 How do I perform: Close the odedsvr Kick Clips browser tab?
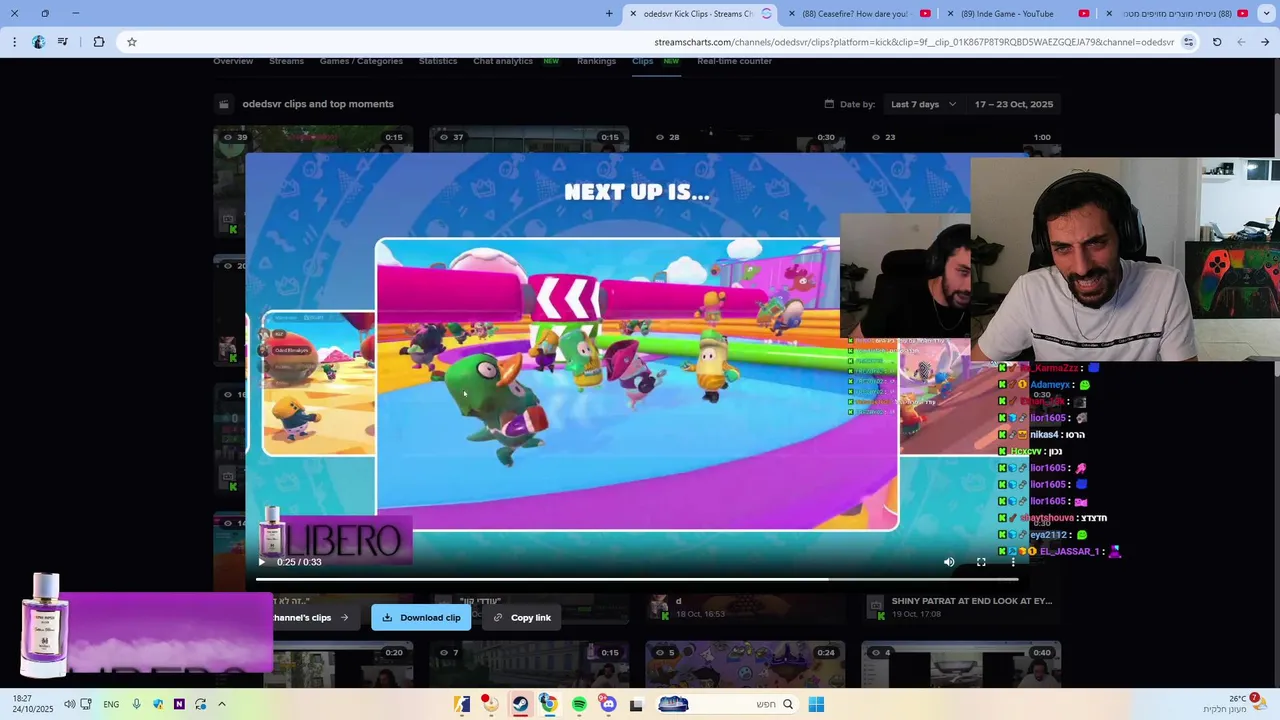pos(633,13)
